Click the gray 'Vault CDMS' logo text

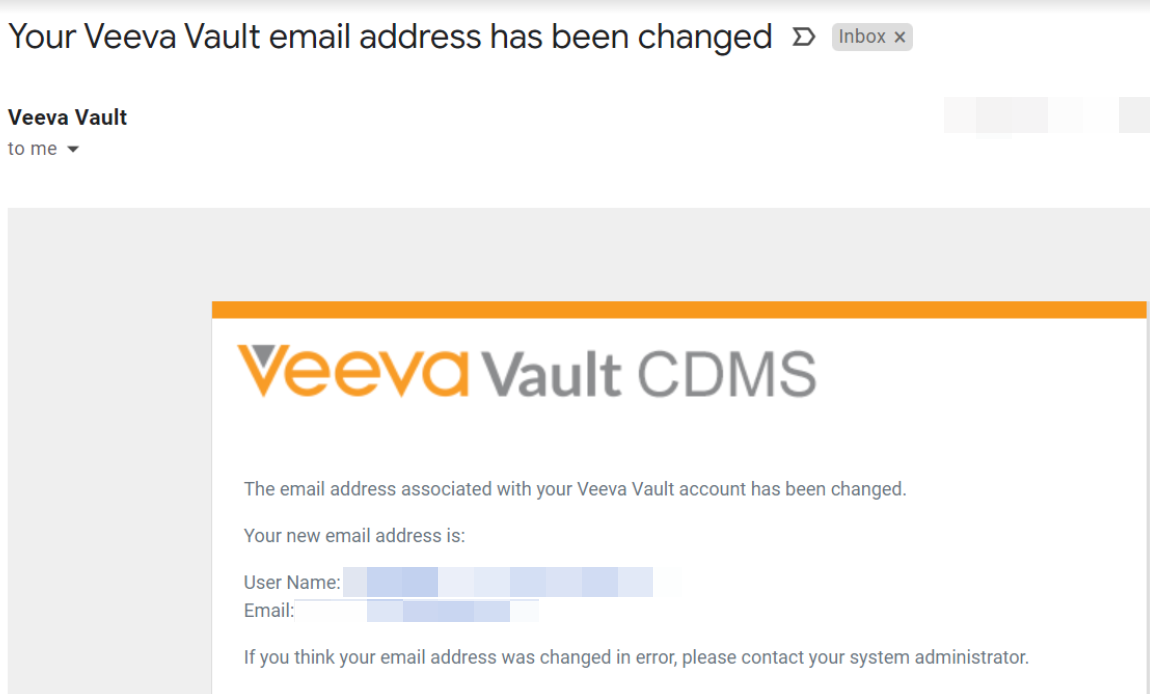point(649,374)
